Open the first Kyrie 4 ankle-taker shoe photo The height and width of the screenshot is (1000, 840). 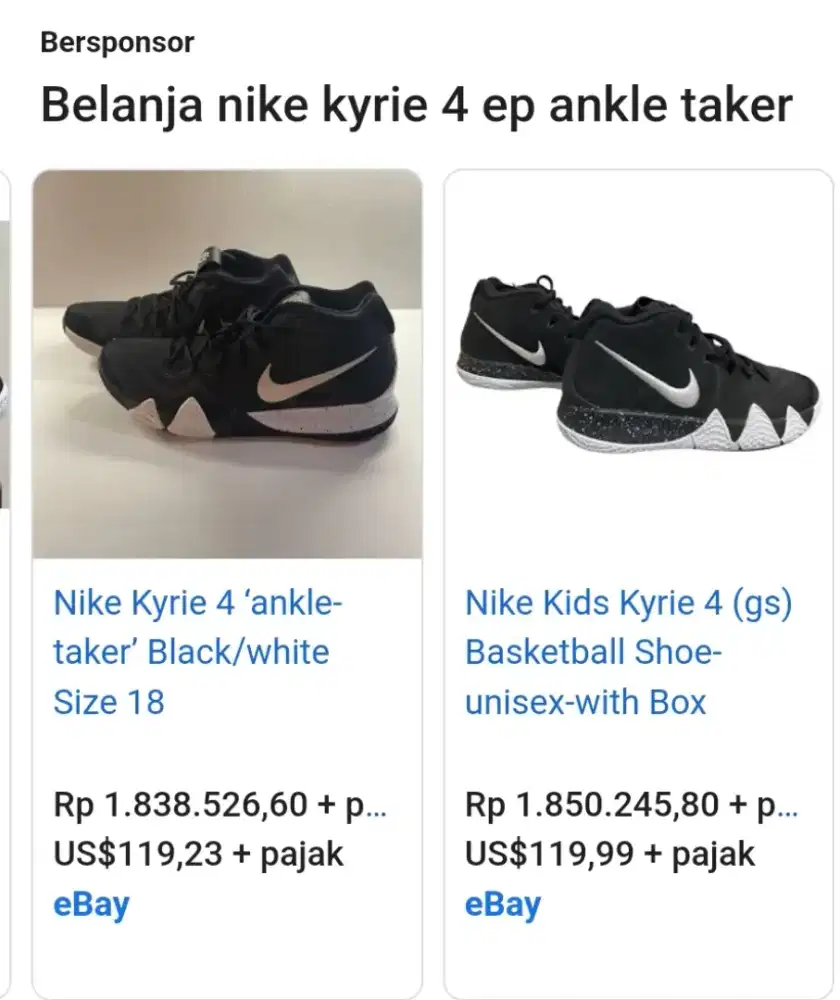click(228, 363)
